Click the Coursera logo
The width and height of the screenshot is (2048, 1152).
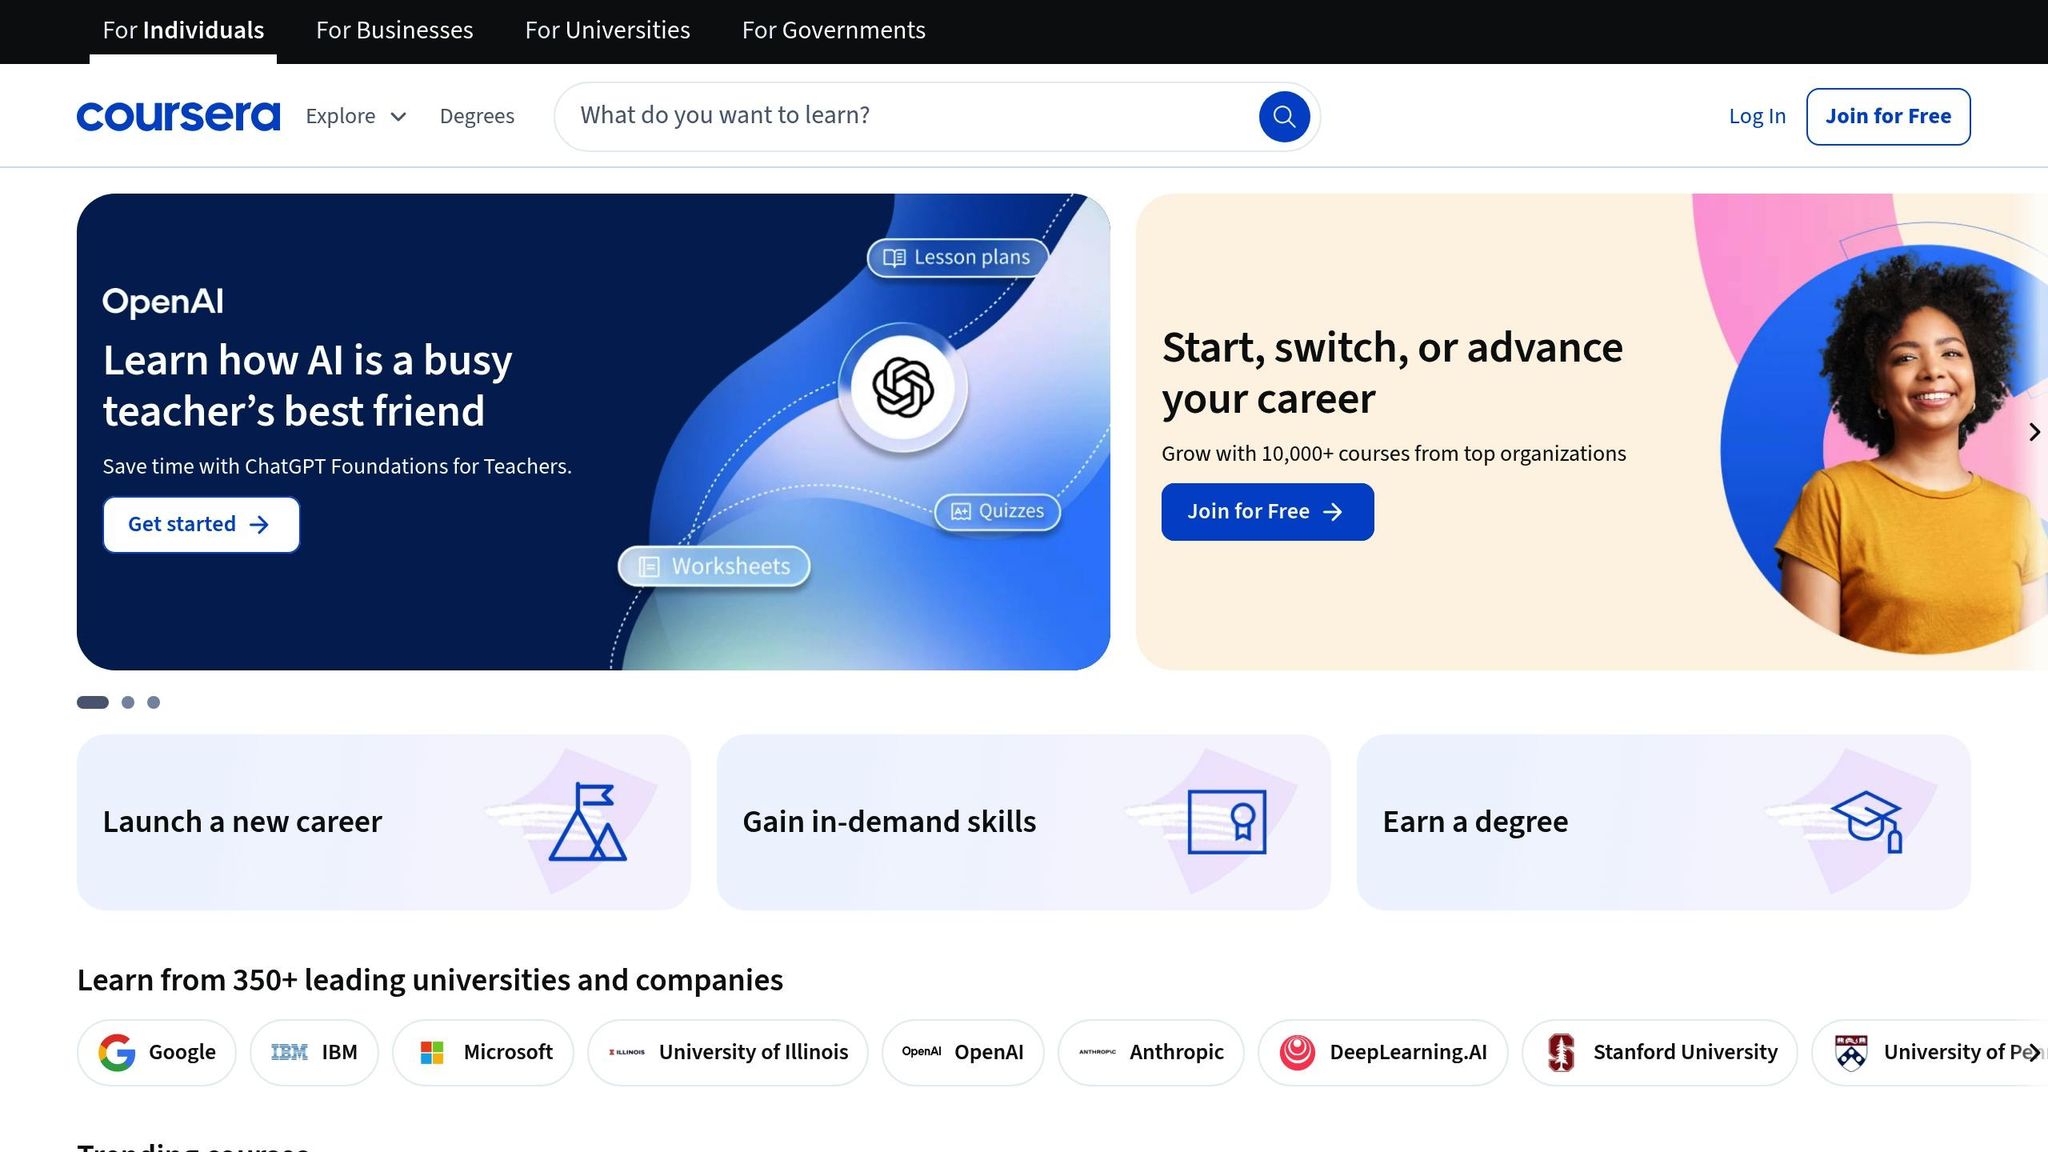[178, 115]
